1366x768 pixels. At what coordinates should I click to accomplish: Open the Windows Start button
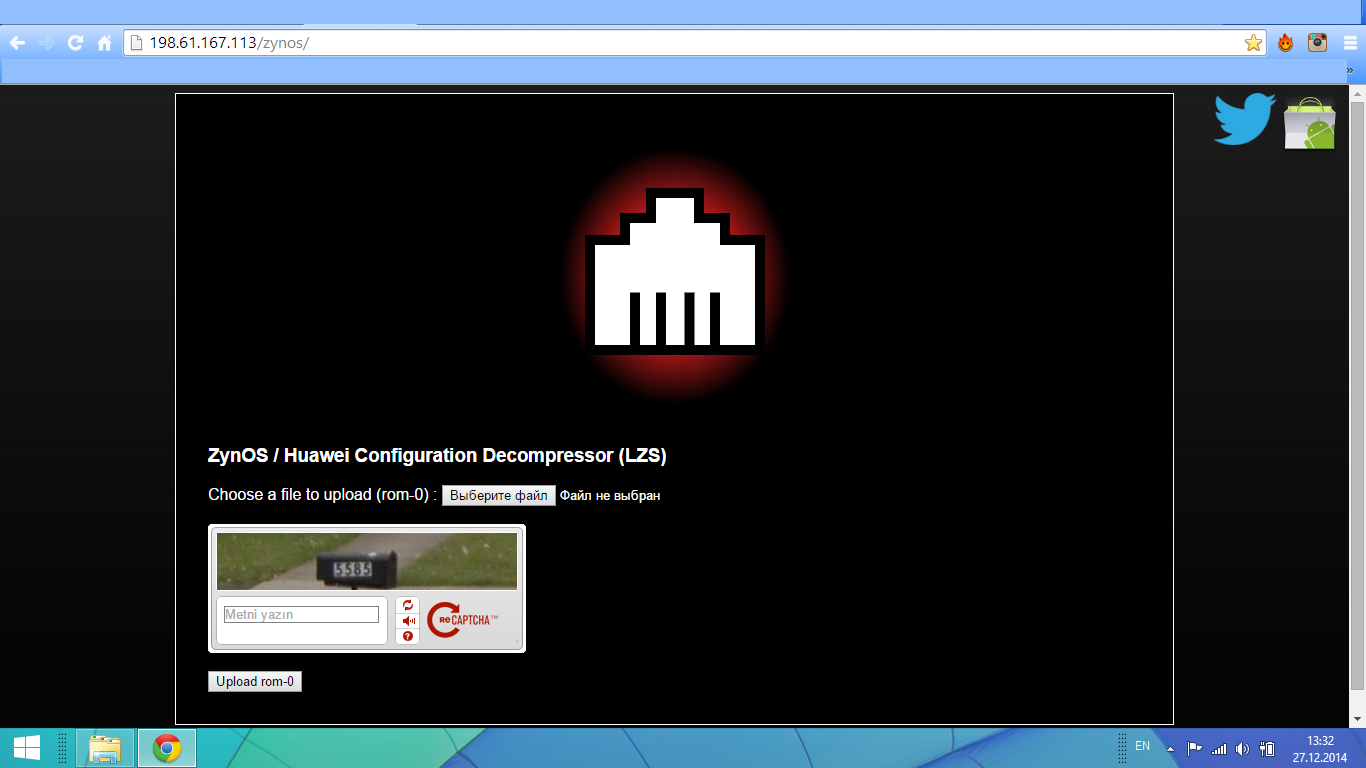pos(27,748)
